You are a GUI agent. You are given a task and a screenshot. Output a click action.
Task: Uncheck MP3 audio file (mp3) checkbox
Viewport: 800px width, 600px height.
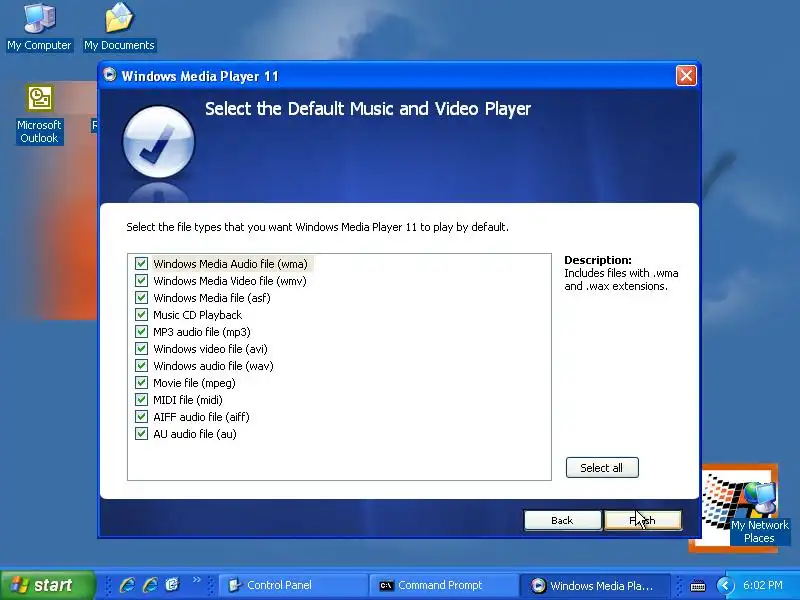(141, 332)
